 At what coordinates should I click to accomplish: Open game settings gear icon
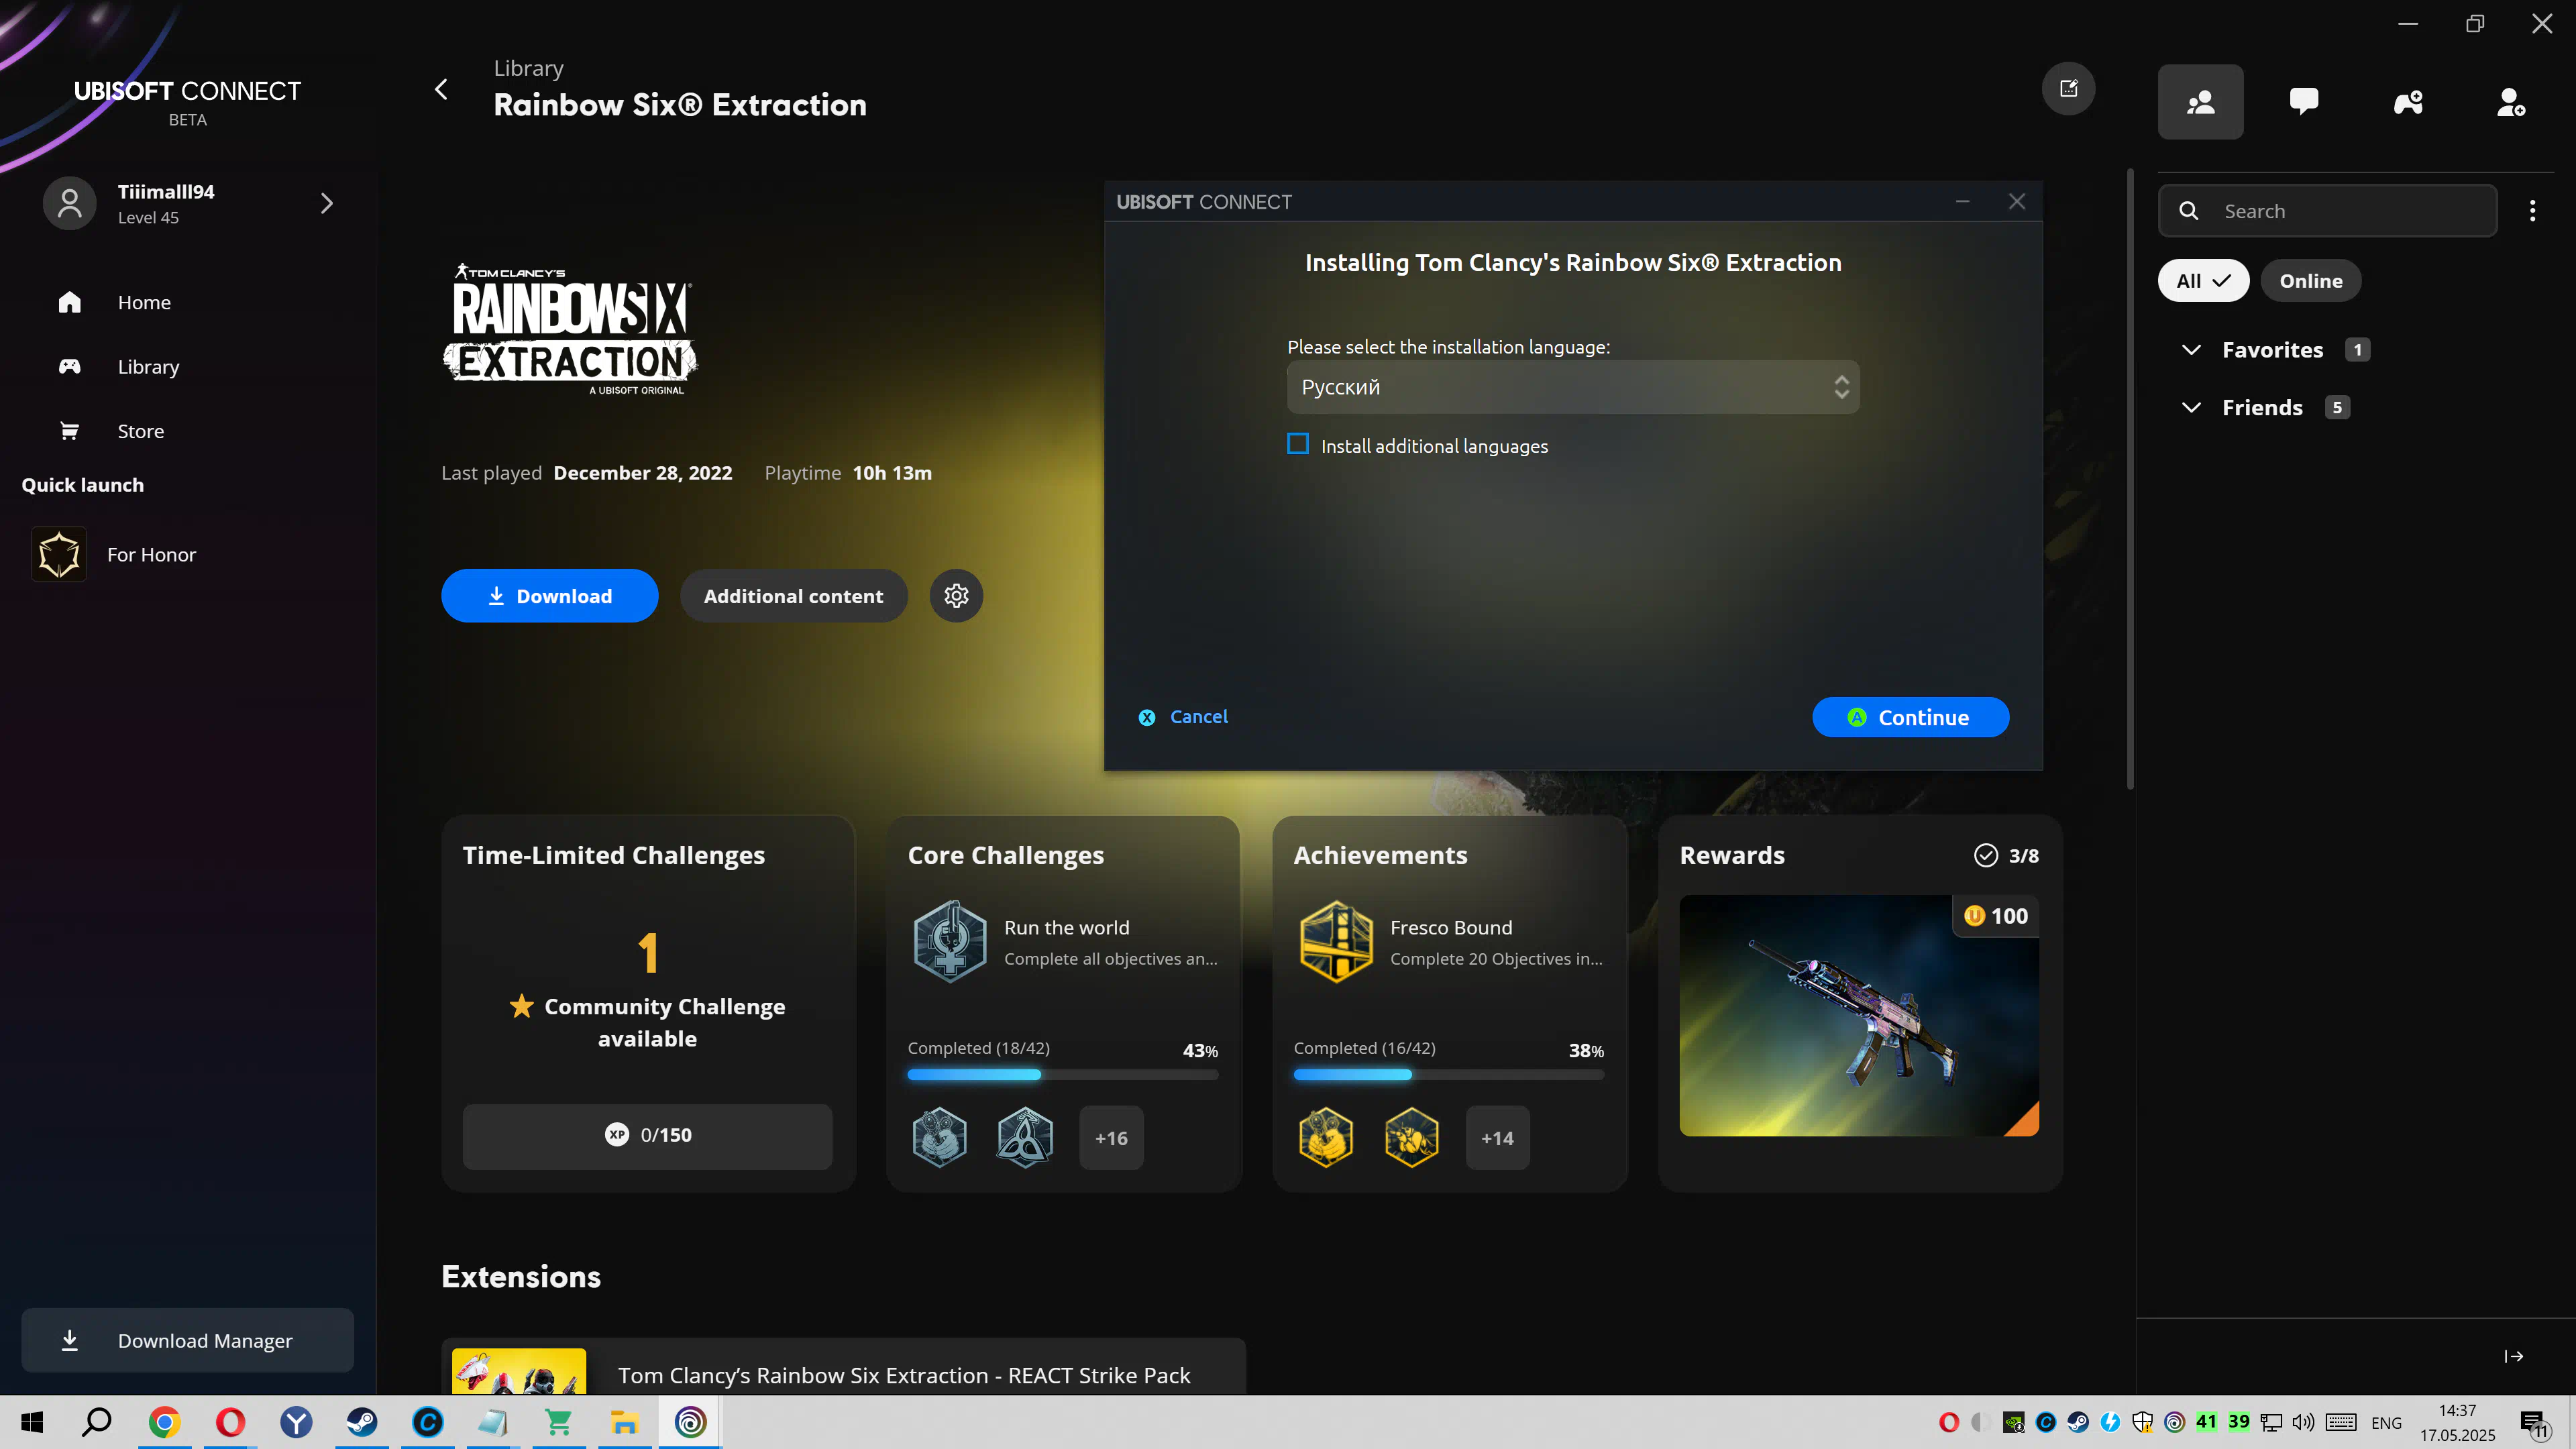956,596
